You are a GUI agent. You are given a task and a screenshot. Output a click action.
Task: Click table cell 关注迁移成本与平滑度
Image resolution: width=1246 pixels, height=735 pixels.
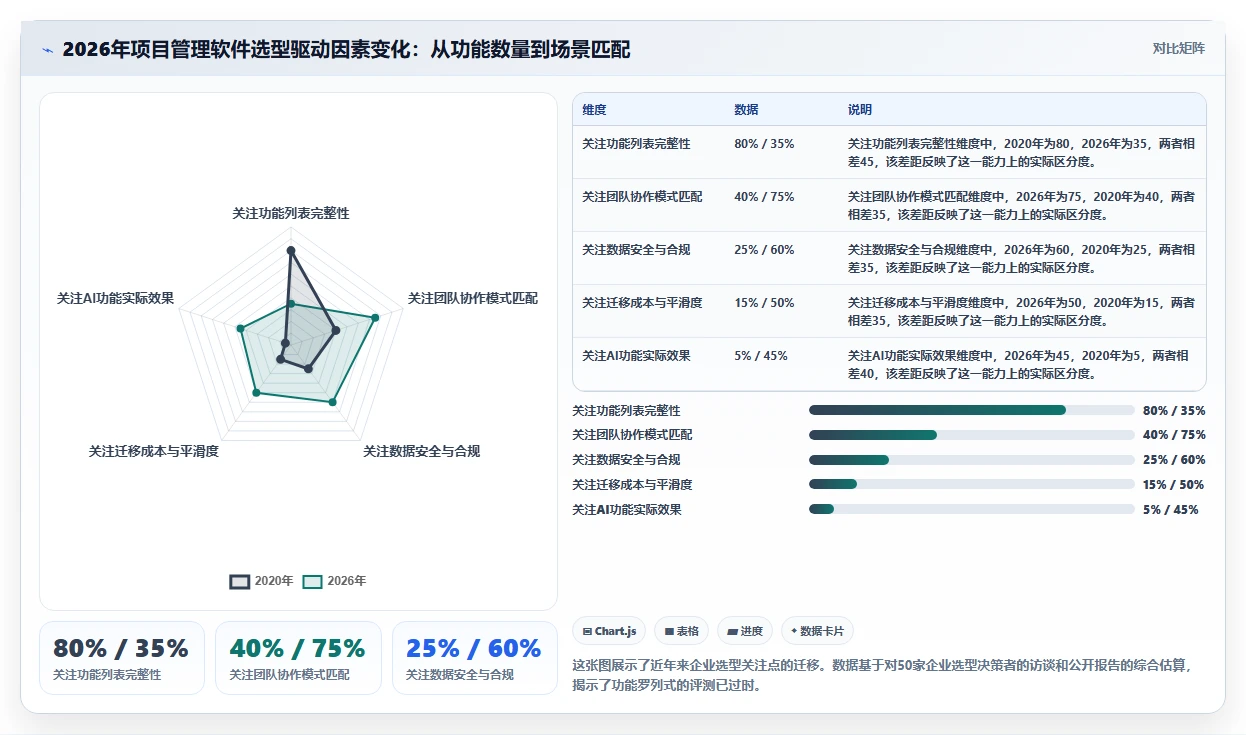[642, 303]
